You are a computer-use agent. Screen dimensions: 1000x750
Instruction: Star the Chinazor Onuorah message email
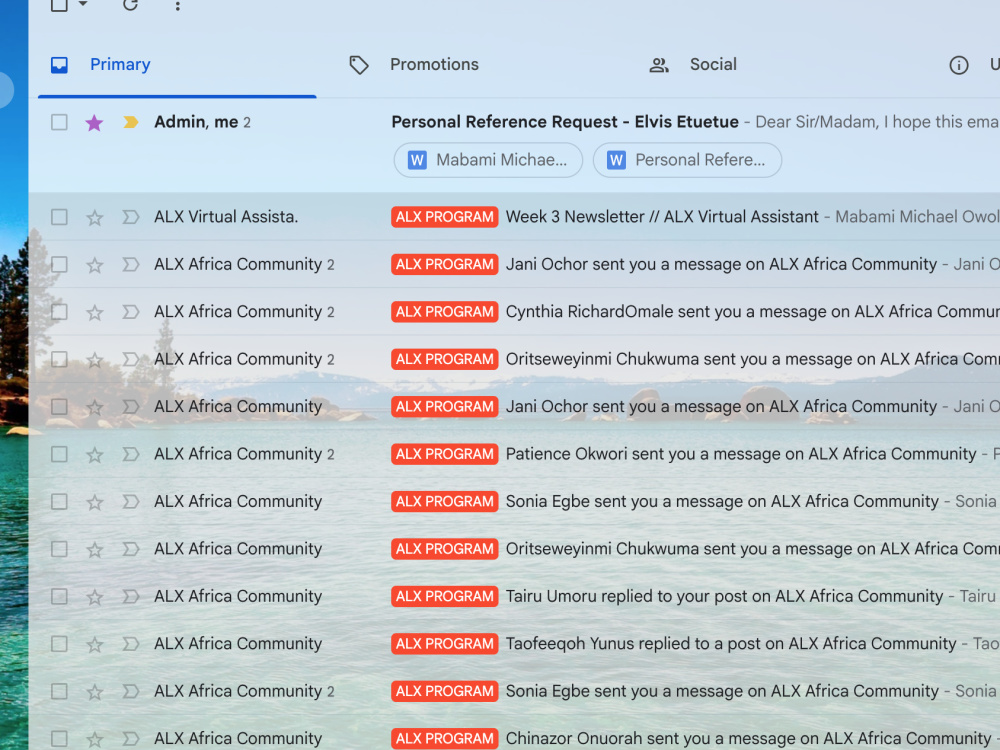pyautogui.click(x=94, y=739)
